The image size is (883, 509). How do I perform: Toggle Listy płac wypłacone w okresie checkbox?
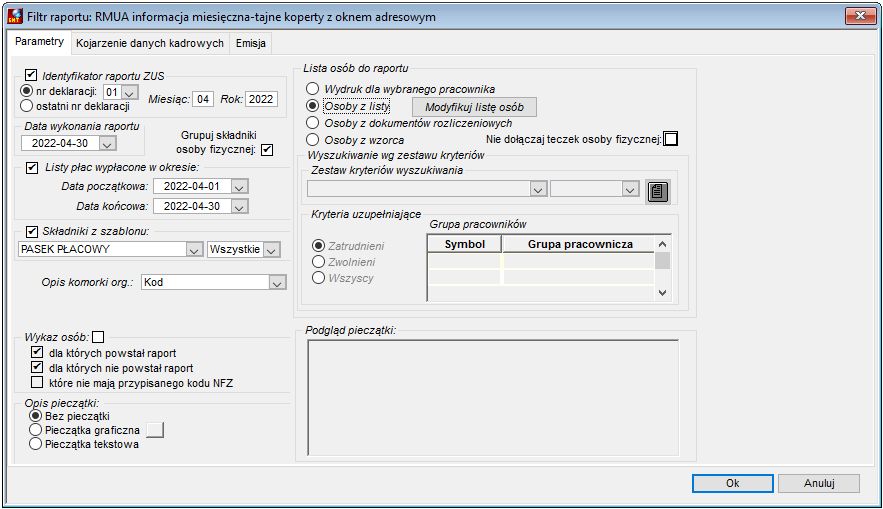click(32, 167)
